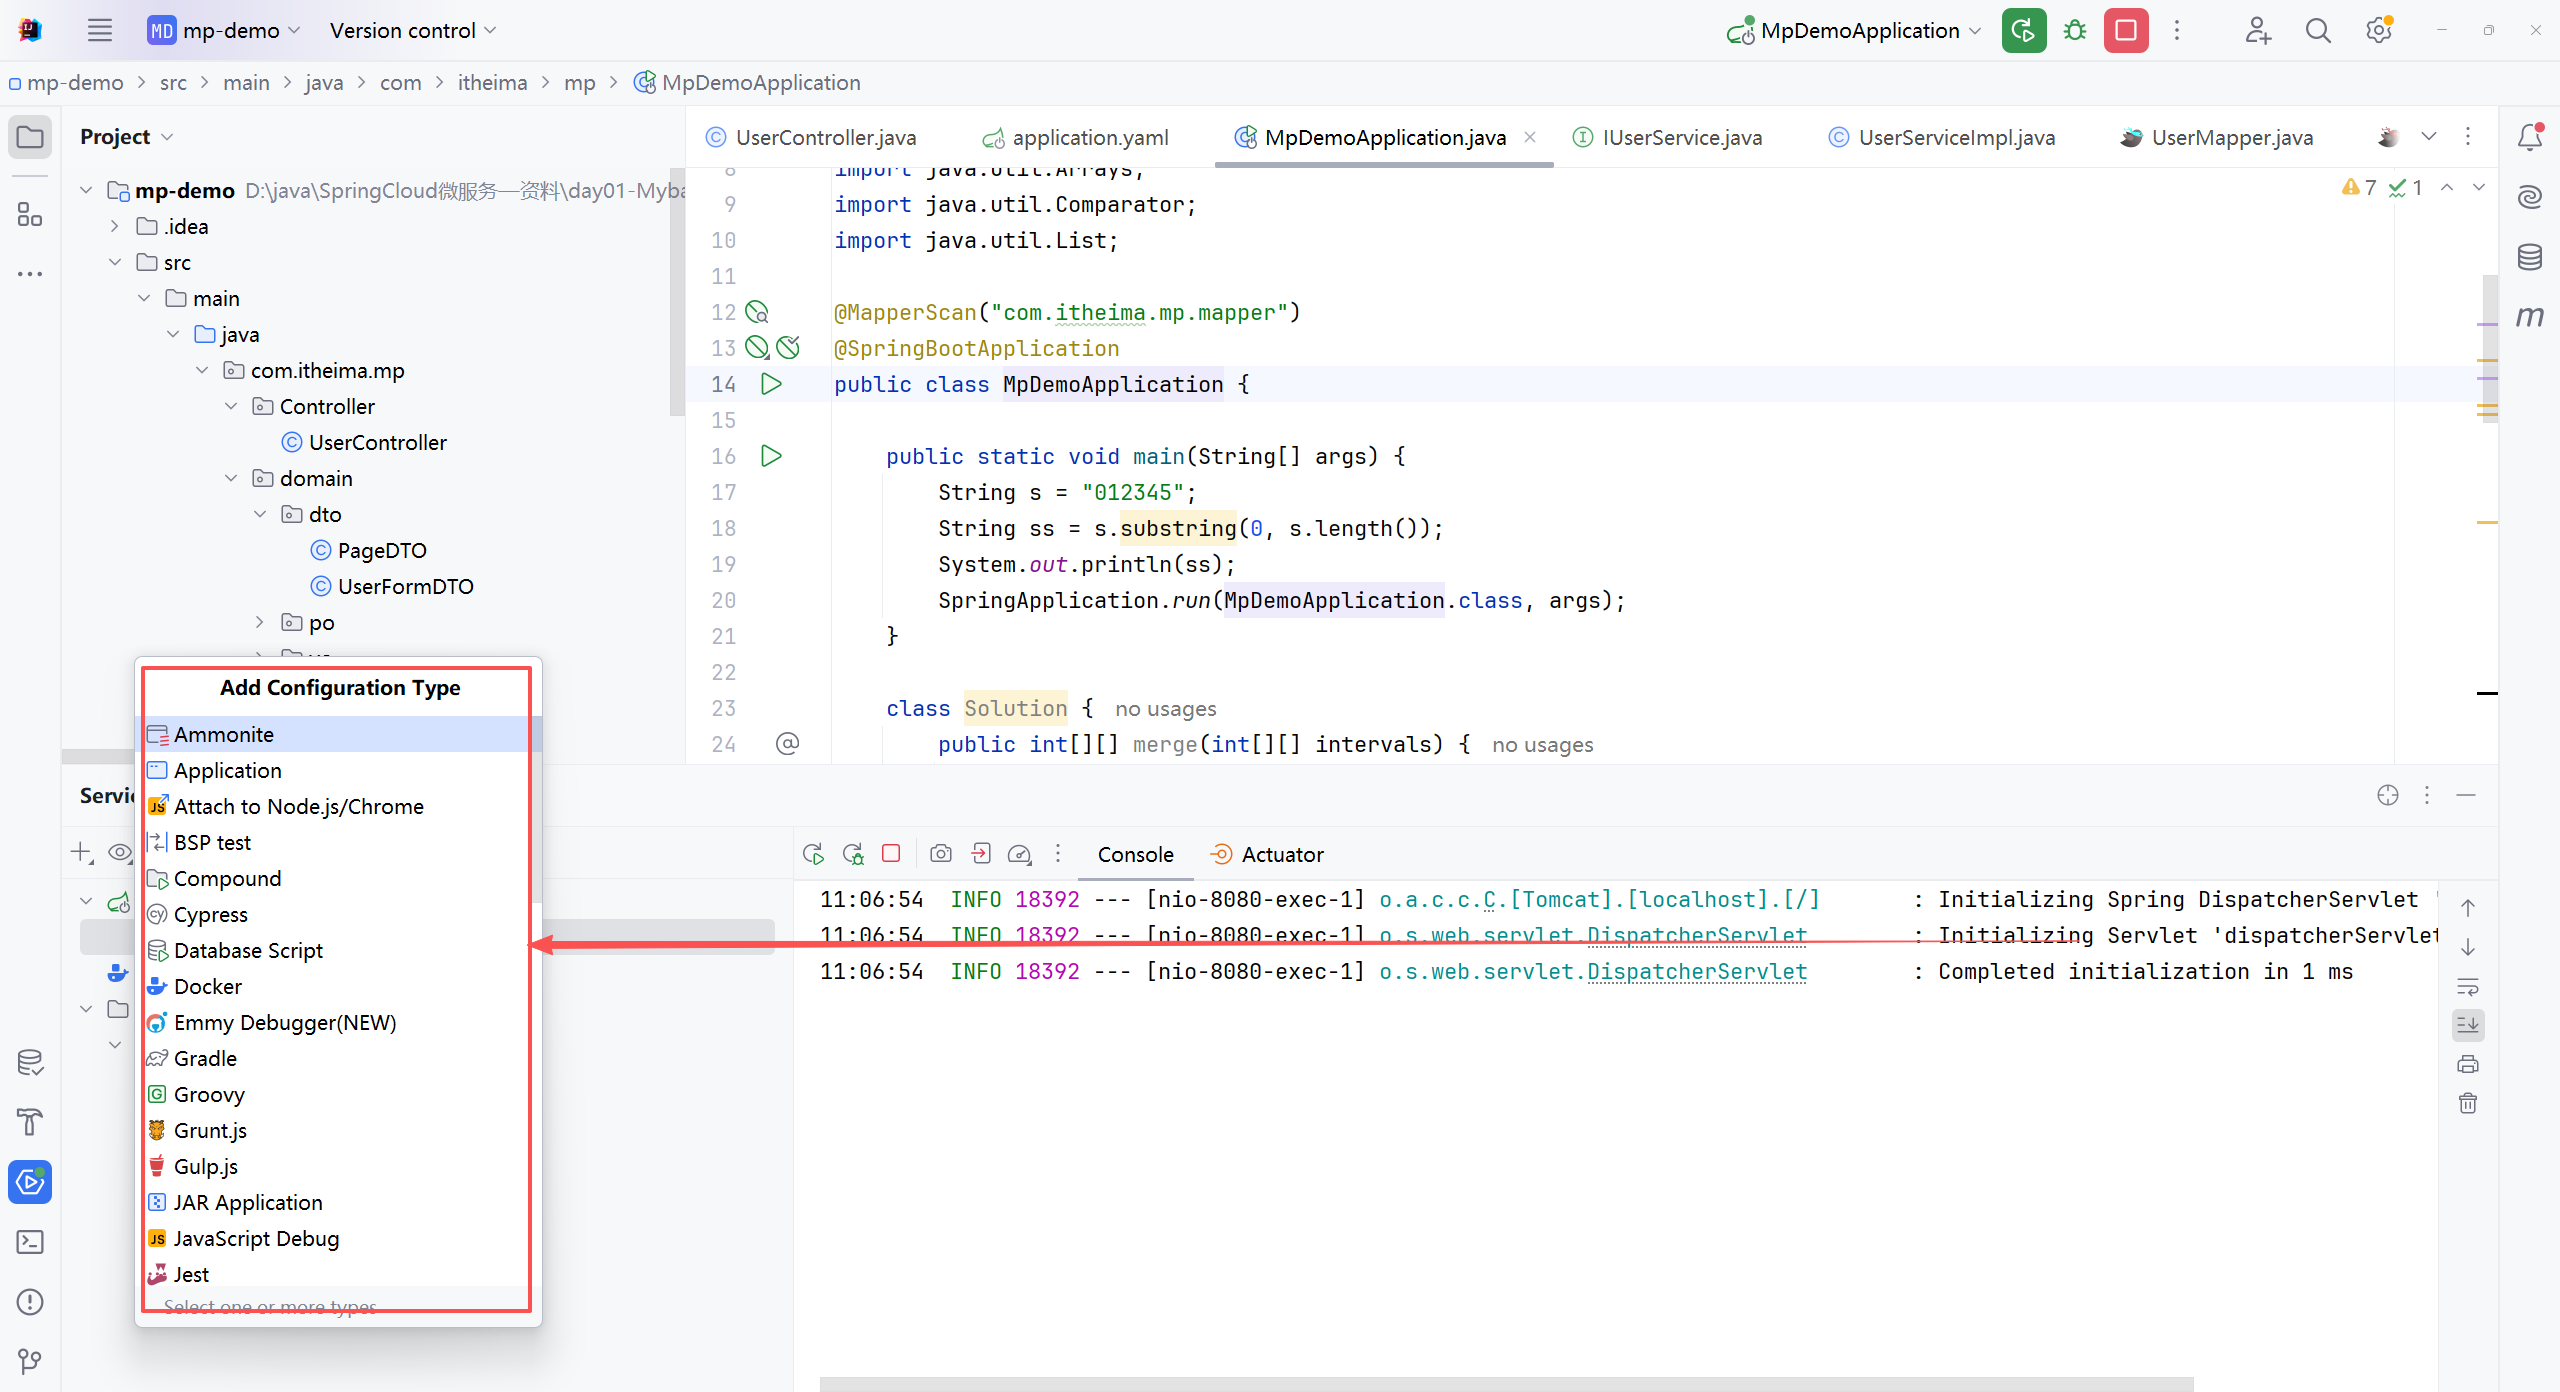Click the itheima breadcrumb in navigation bar
Image resolution: width=2560 pixels, height=1392 pixels.
pyautogui.click(x=492, y=83)
